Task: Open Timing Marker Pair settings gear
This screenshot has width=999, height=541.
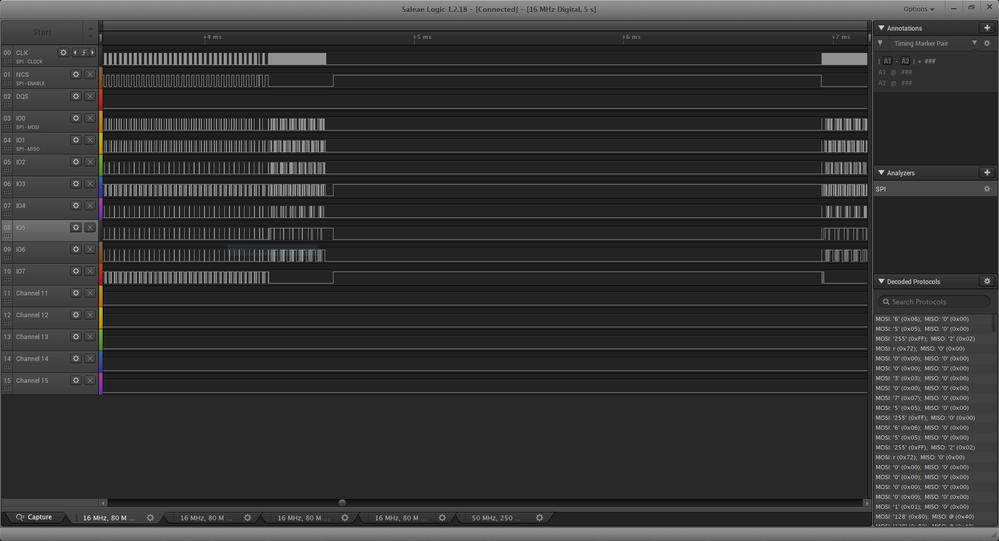Action: [x=987, y=43]
